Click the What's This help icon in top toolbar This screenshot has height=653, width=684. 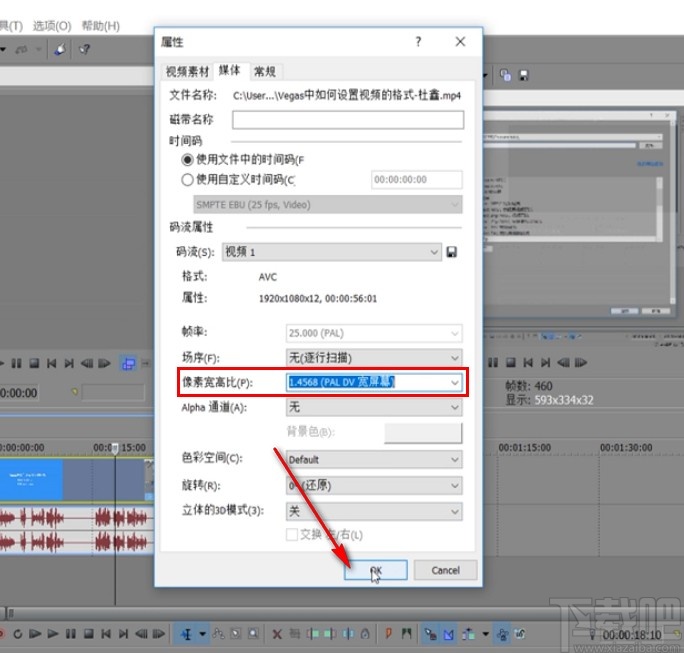(x=86, y=48)
